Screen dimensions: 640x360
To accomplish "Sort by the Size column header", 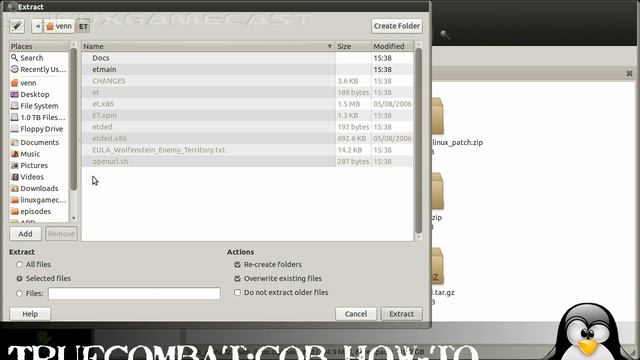I will [353, 47].
